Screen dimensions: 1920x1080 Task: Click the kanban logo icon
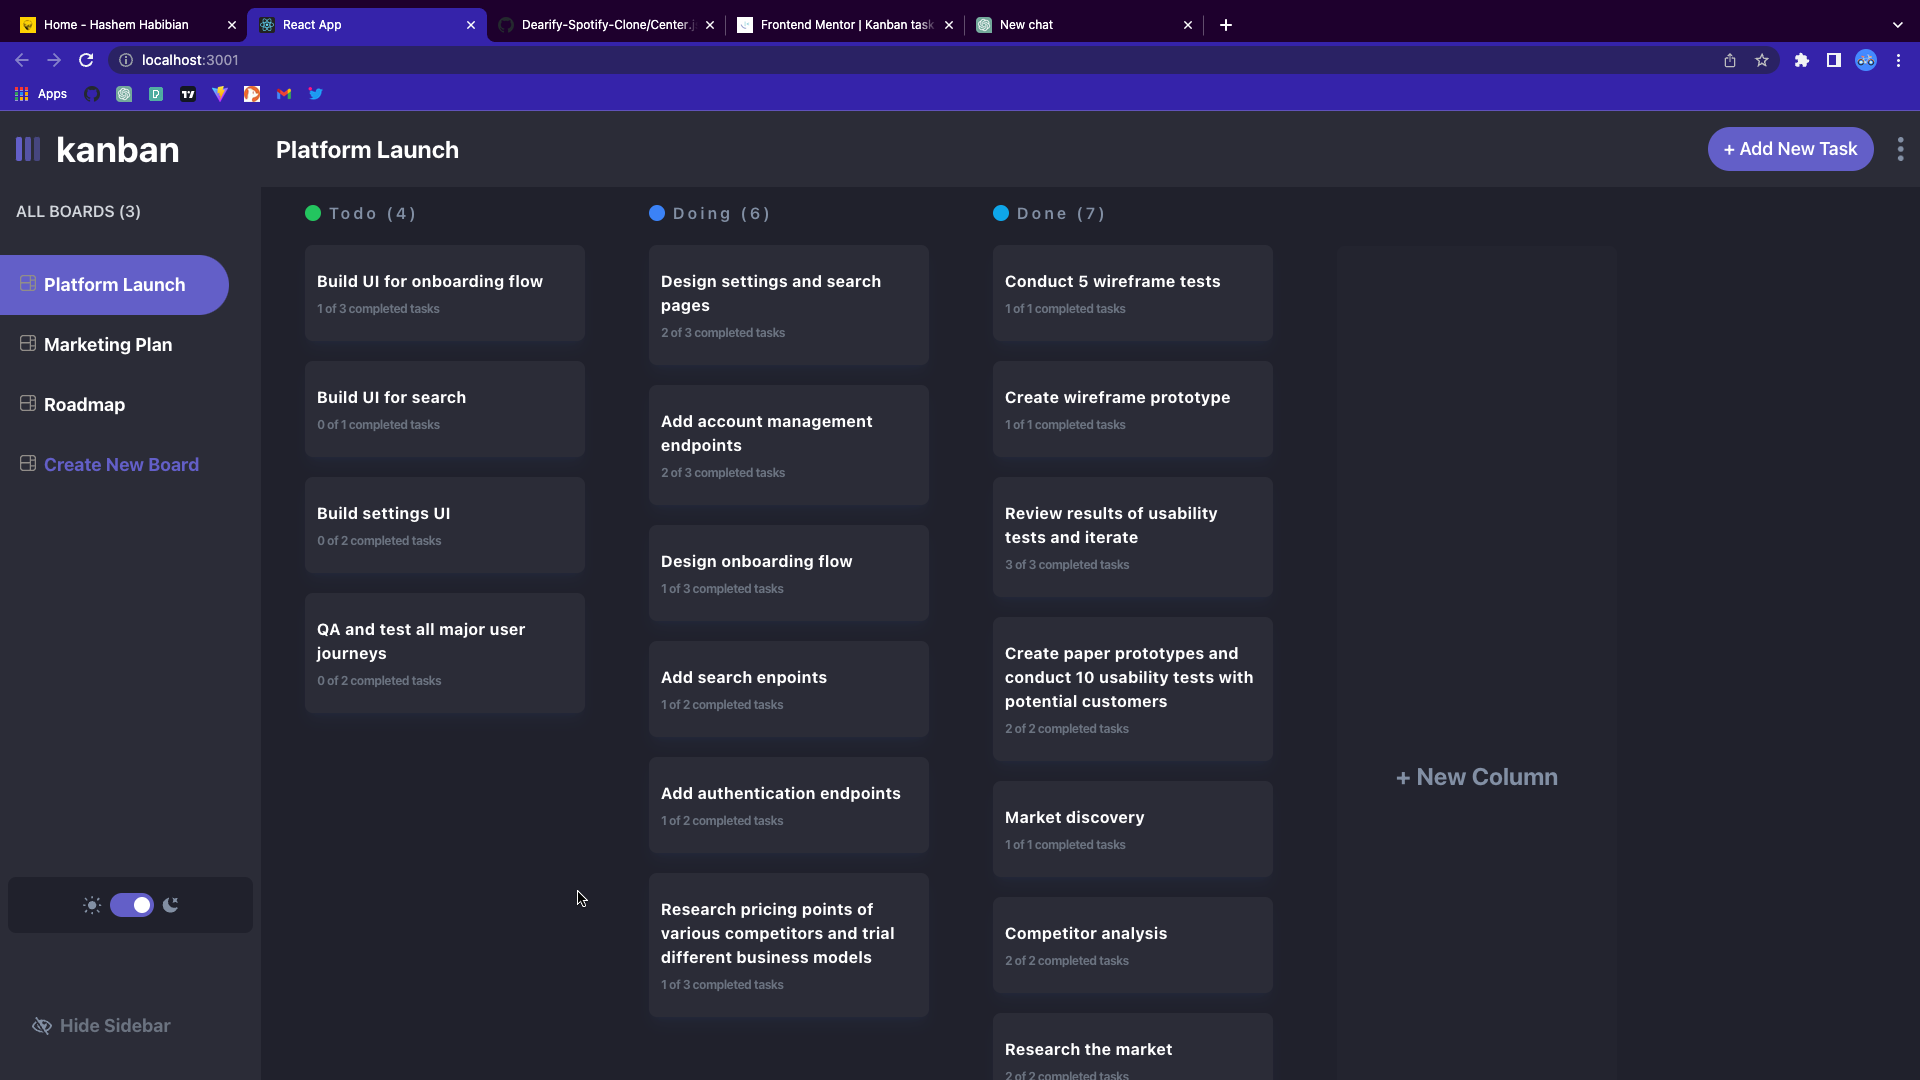pos(28,150)
